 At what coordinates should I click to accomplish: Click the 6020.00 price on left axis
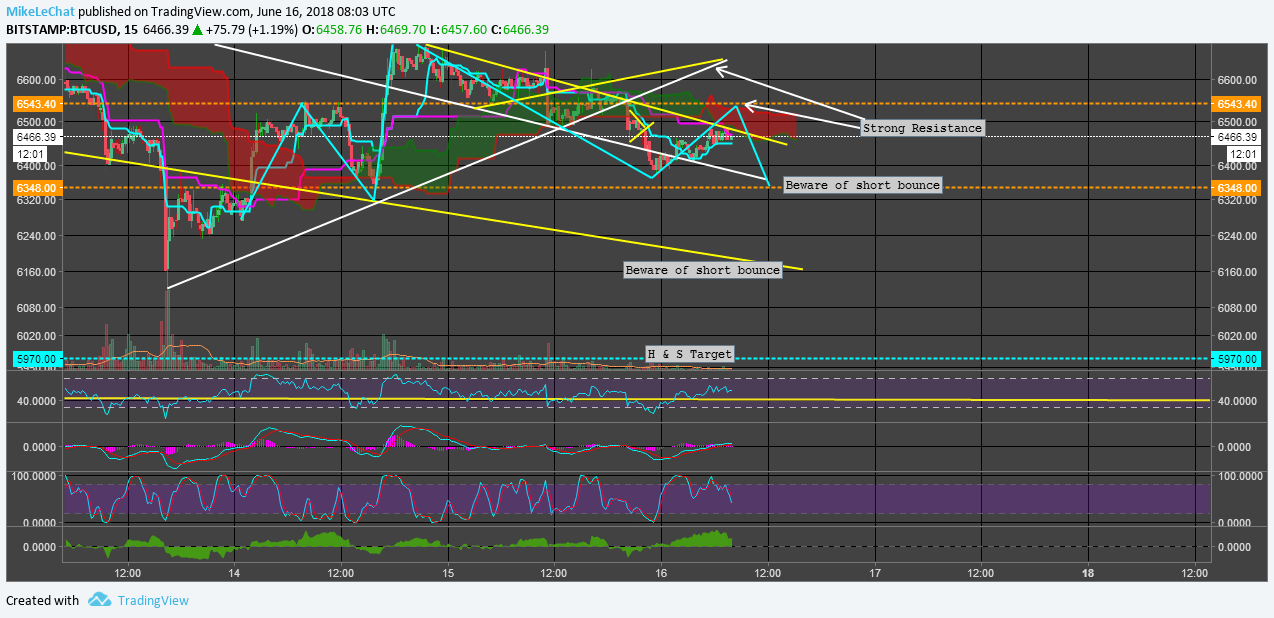click(x=36, y=336)
